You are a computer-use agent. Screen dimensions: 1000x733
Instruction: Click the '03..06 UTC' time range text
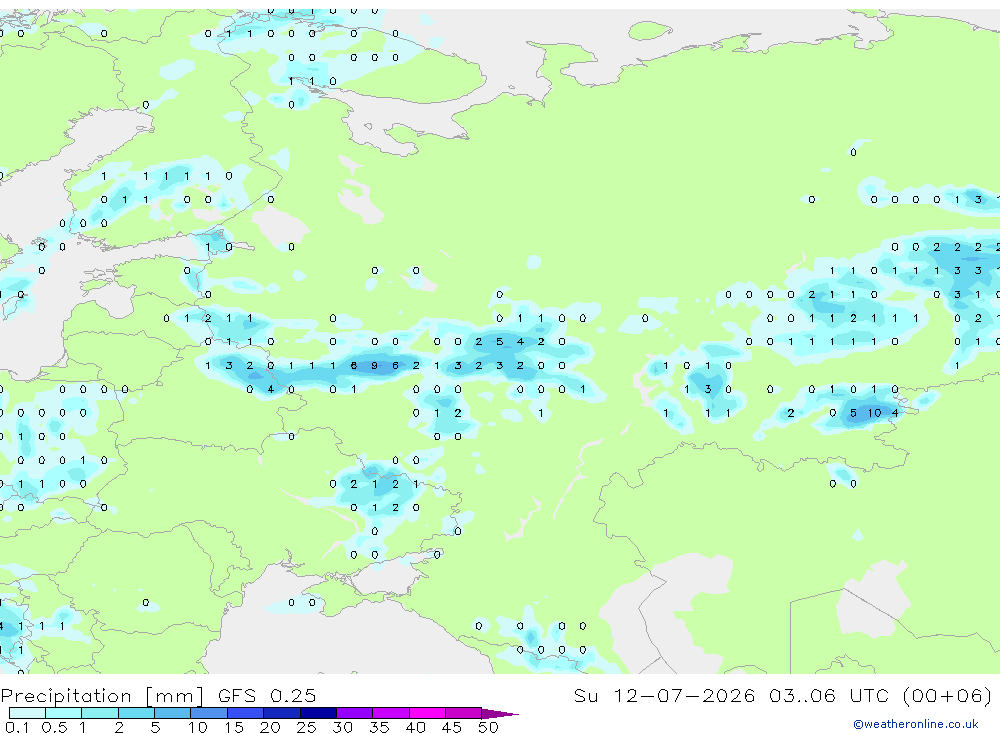click(x=827, y=695)
